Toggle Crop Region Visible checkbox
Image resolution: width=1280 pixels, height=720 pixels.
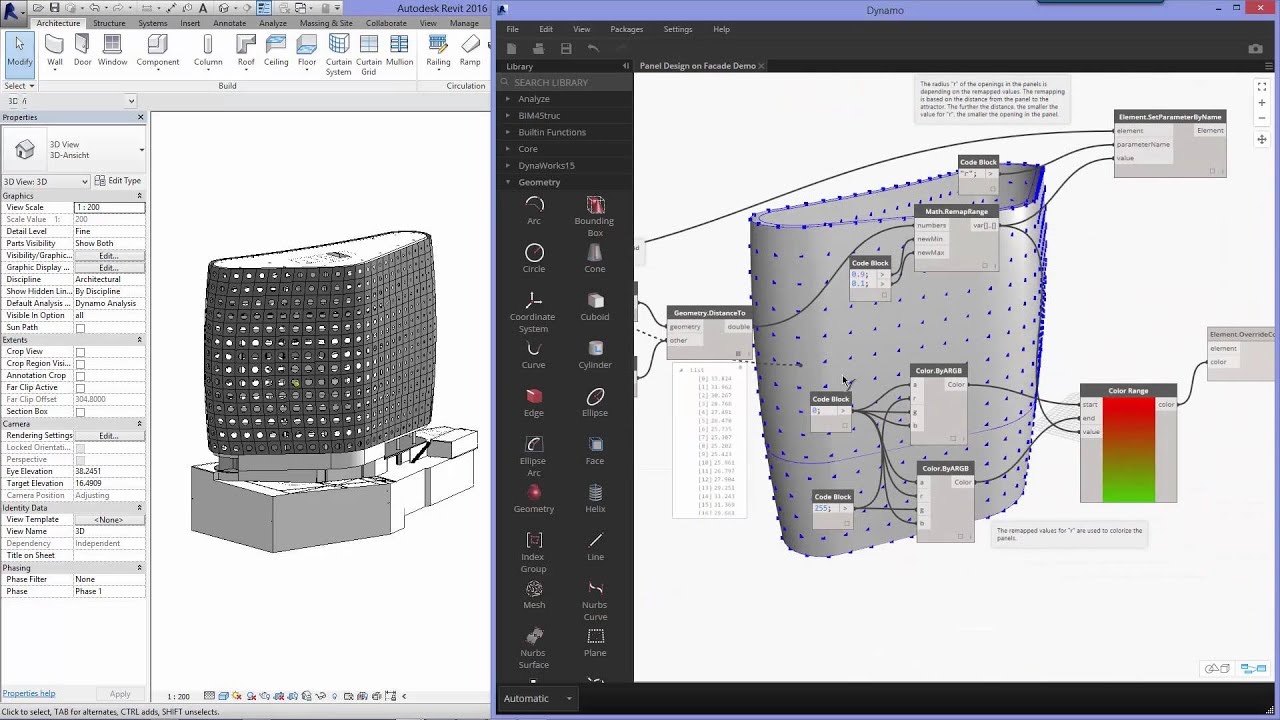click(80, 364)
